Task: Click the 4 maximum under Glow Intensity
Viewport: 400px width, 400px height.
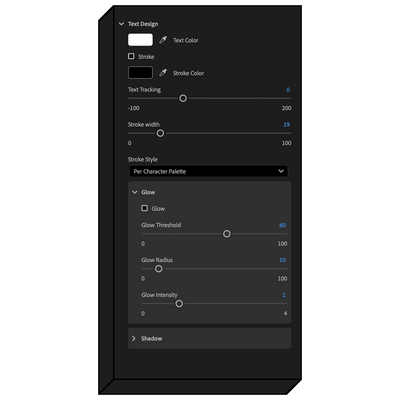Action: (285, 313)
